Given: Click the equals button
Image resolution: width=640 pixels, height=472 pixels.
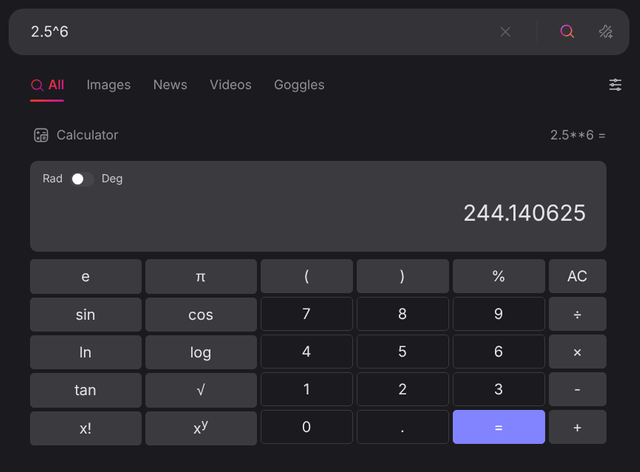Looking at the screenshot, I should click(499, 427).
